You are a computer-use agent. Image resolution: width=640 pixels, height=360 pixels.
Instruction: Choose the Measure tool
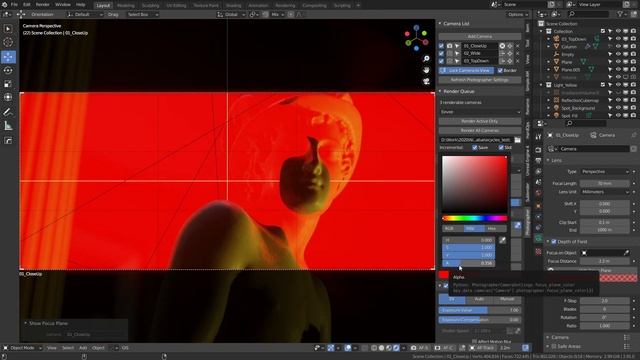[x=8, y=126]
